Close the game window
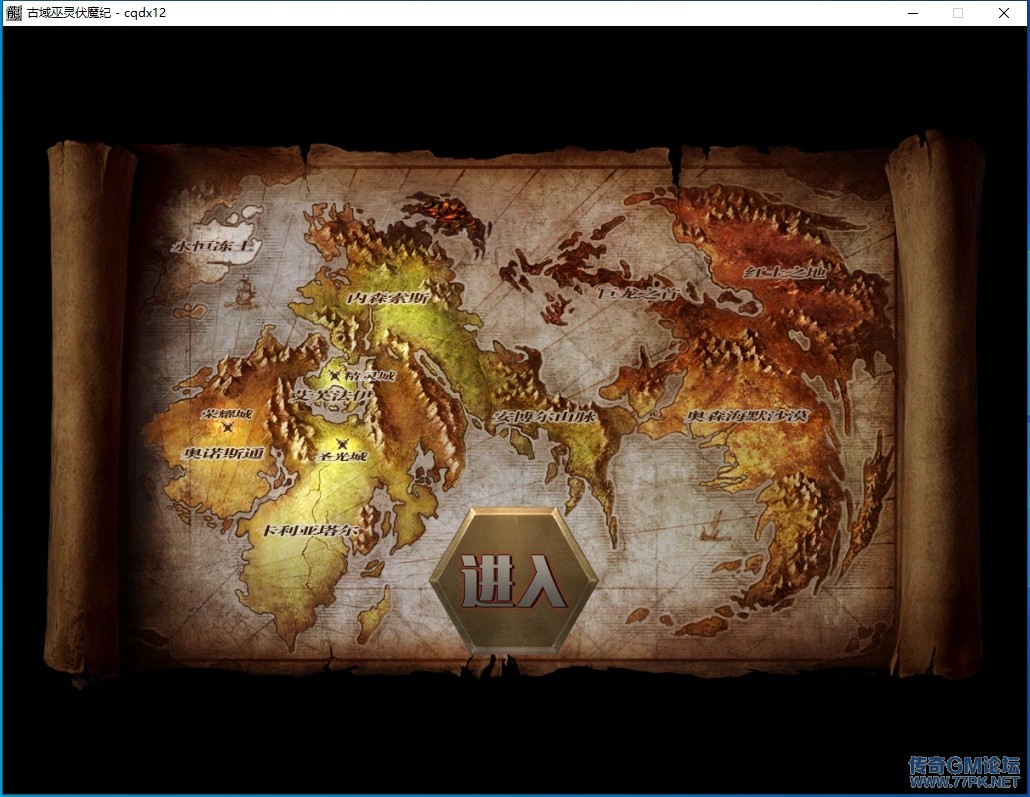 click(x=1004, y=13)
